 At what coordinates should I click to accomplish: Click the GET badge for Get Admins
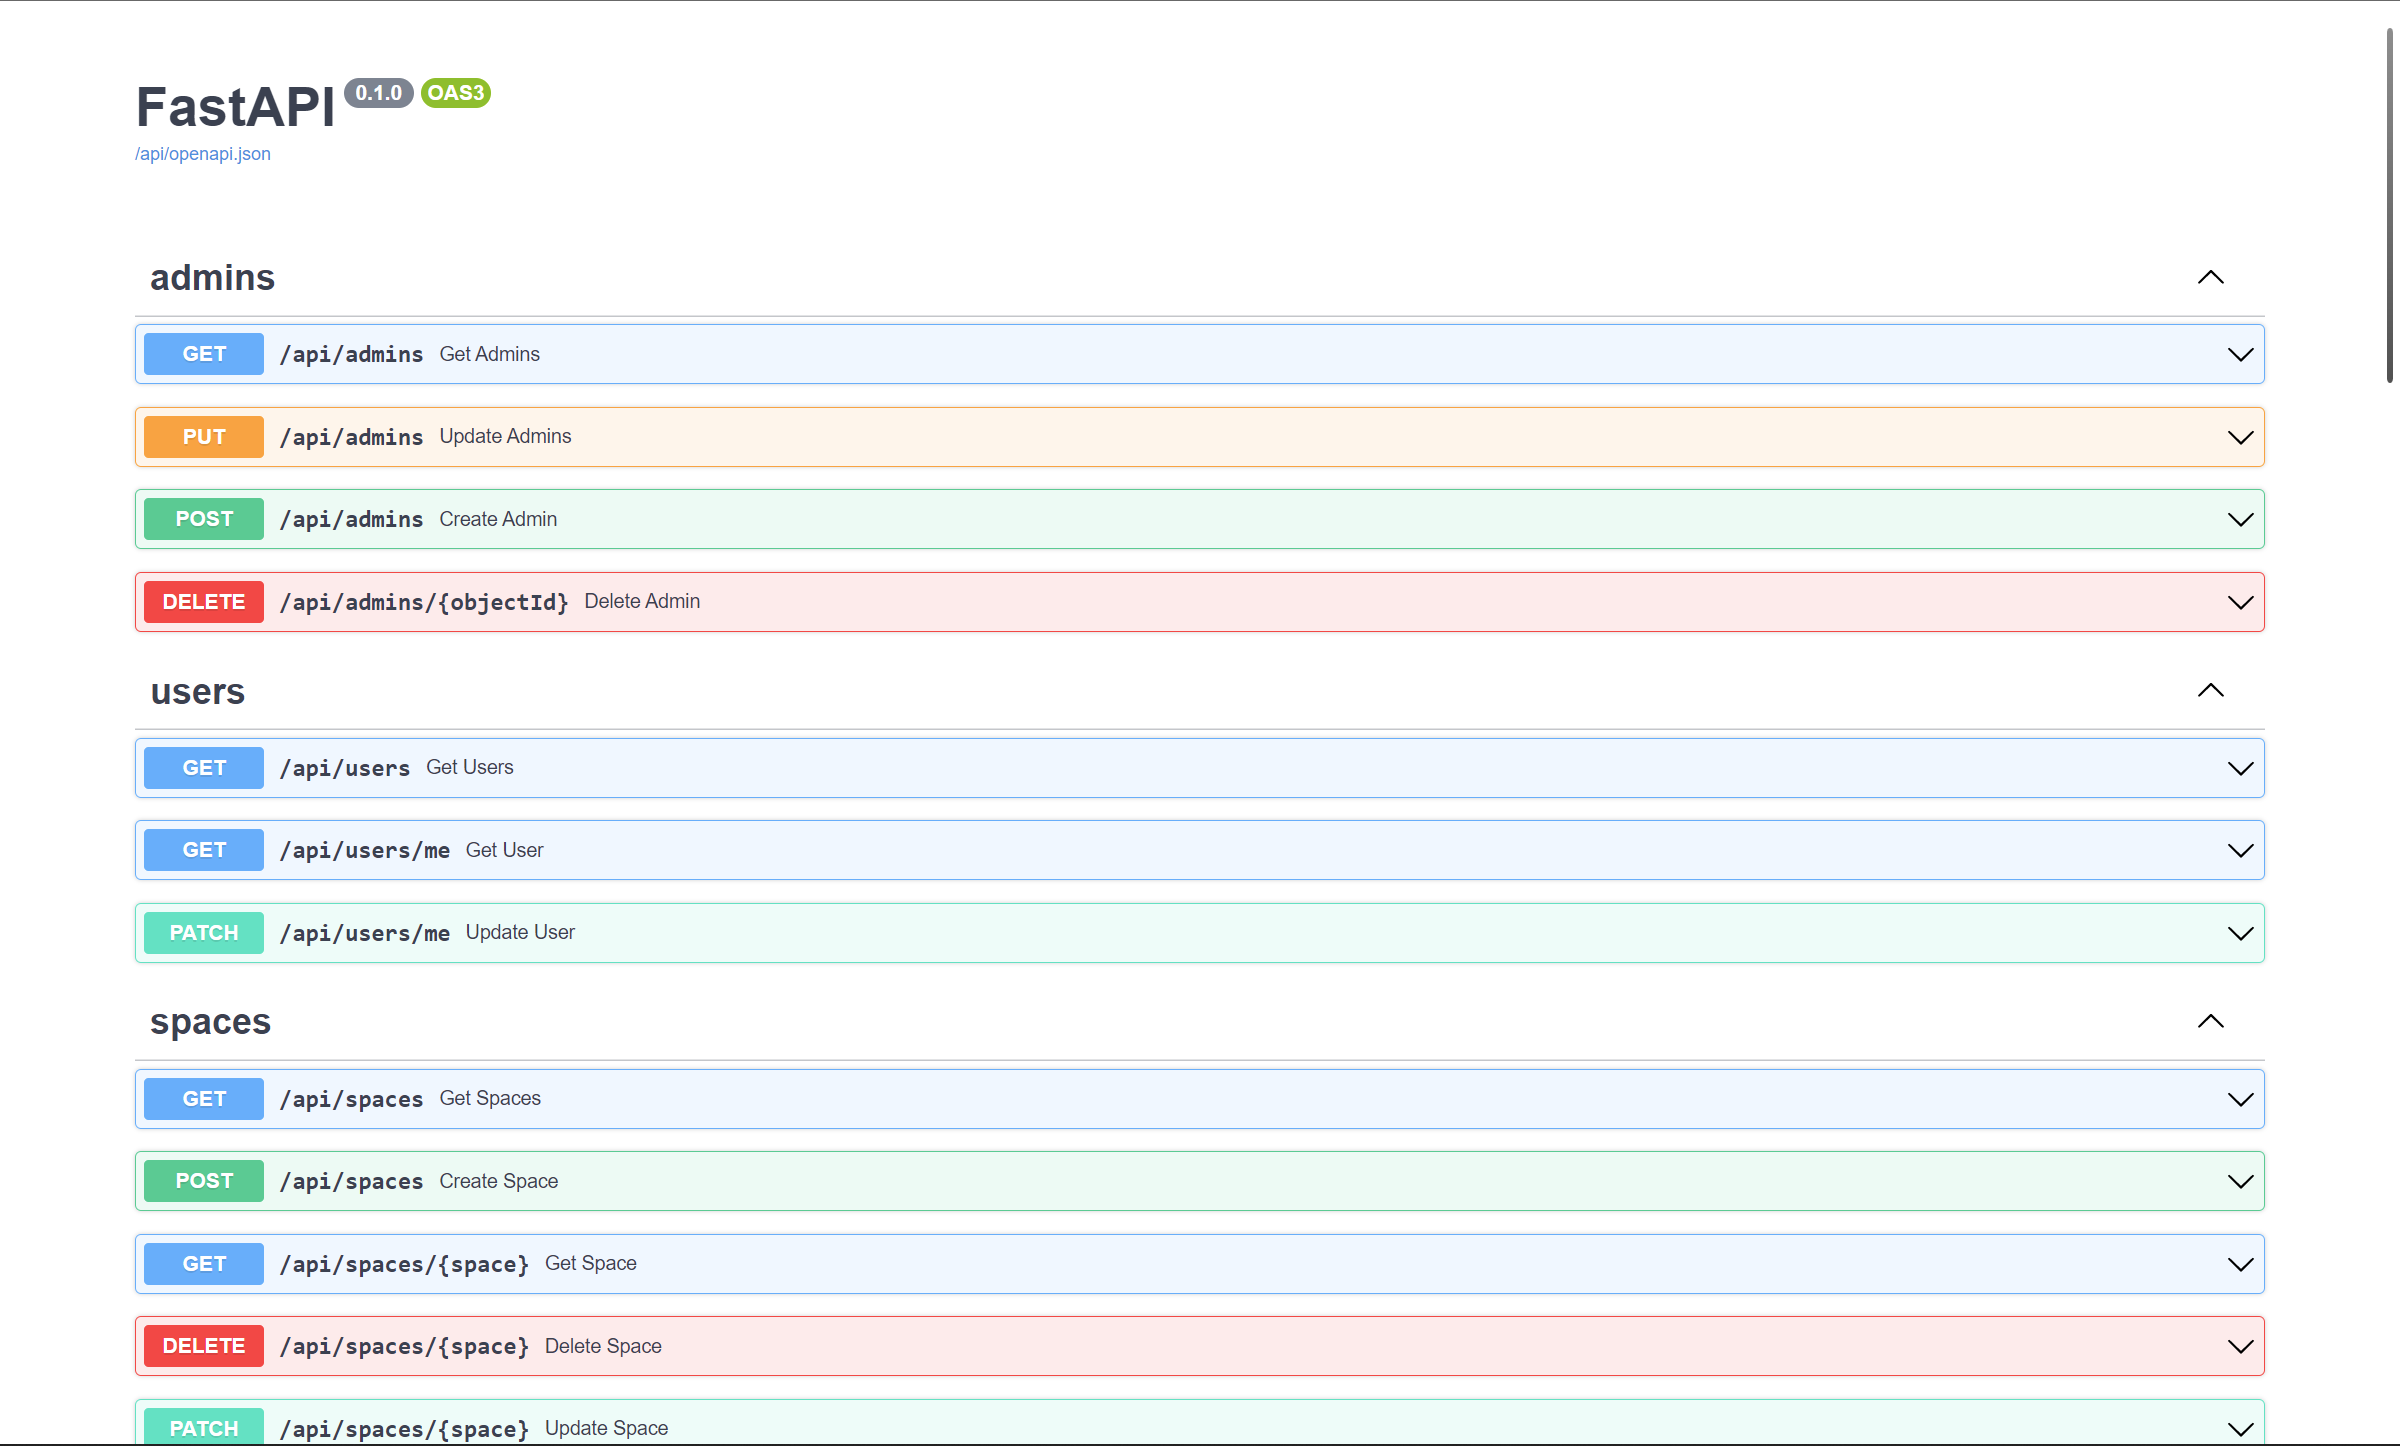pos(204,354)
